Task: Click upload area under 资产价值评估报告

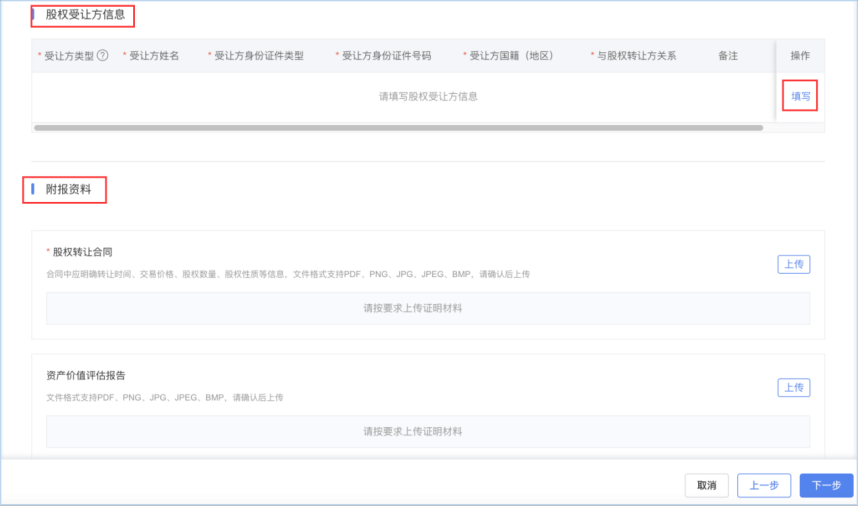Action: (x=428, y=432)
